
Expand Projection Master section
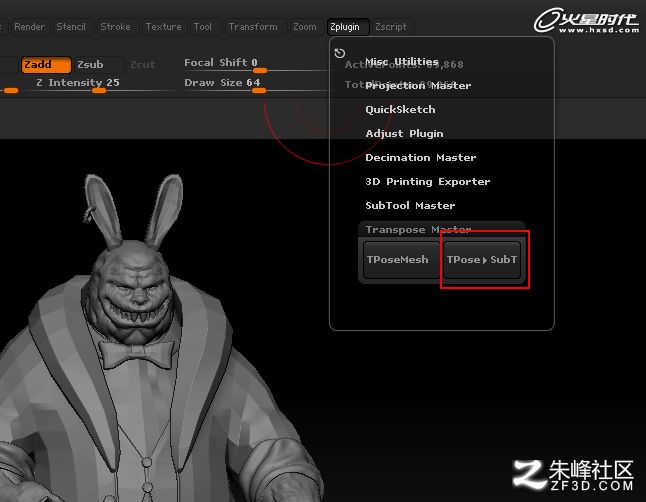pyautogui.click(x=418, y=86)
